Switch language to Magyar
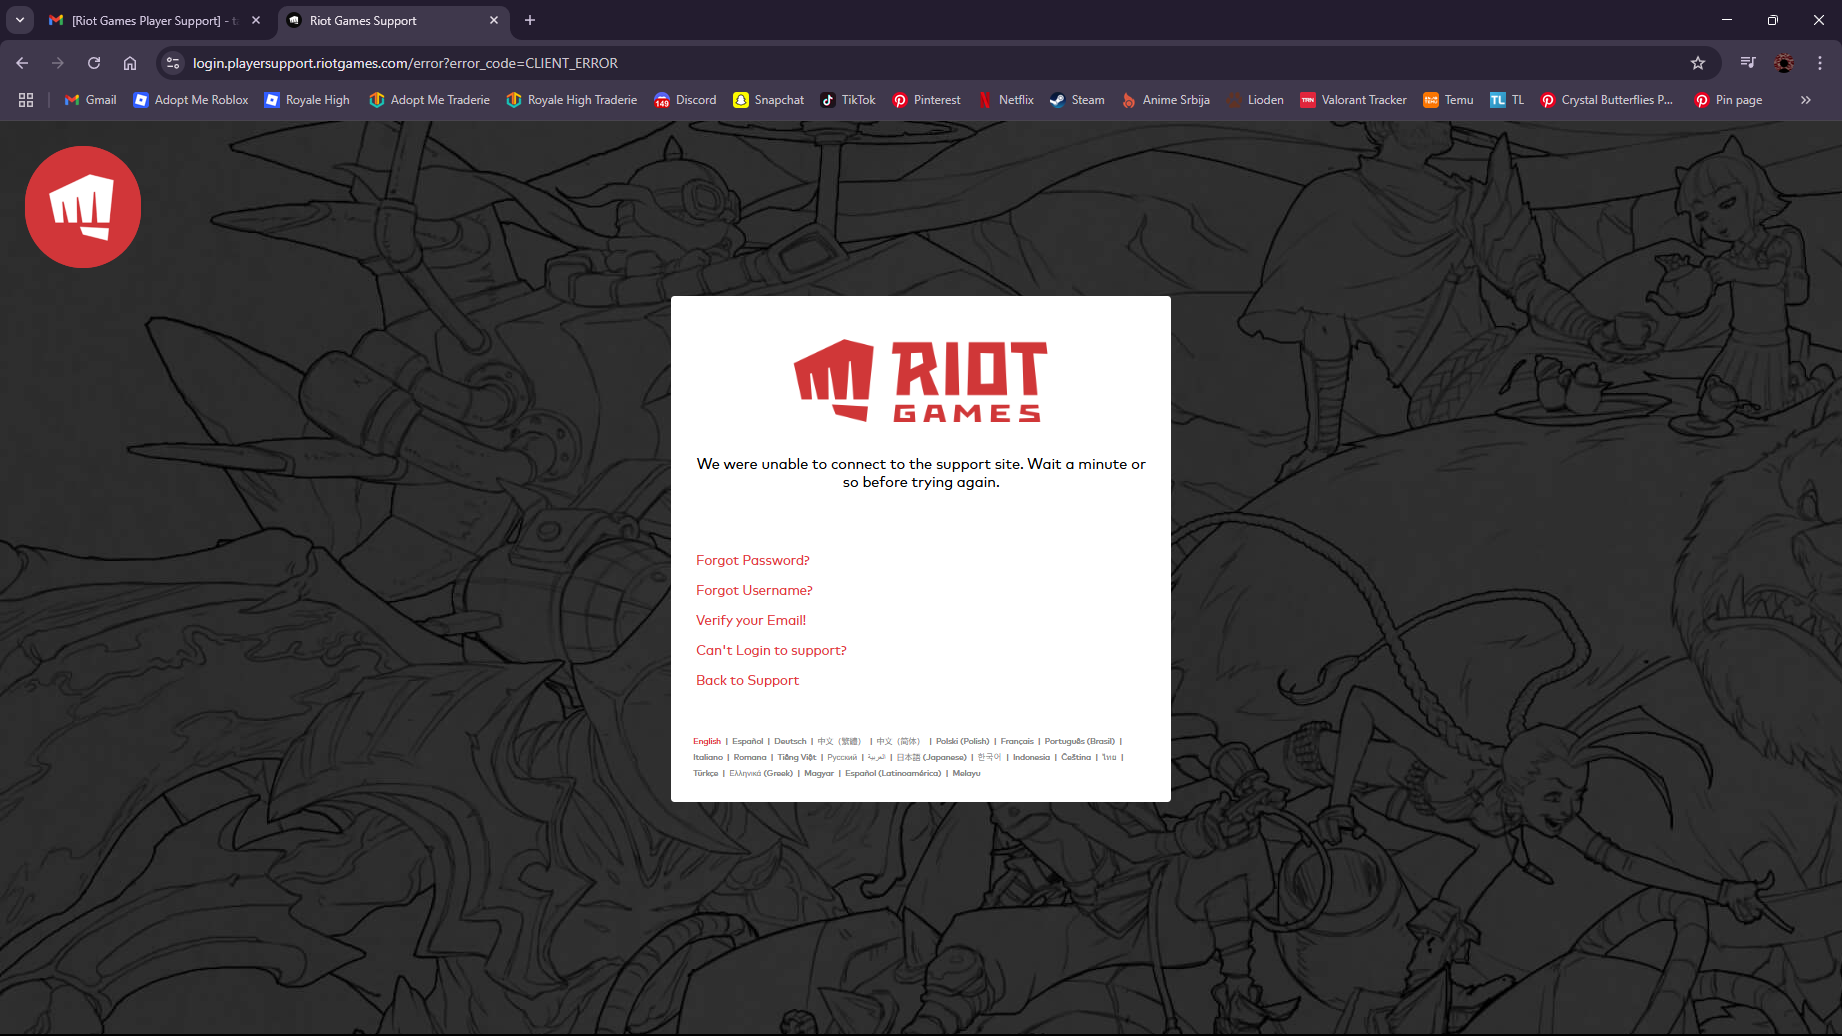The height and width of the screenshot is (1036, 1842). coord(819,773)
